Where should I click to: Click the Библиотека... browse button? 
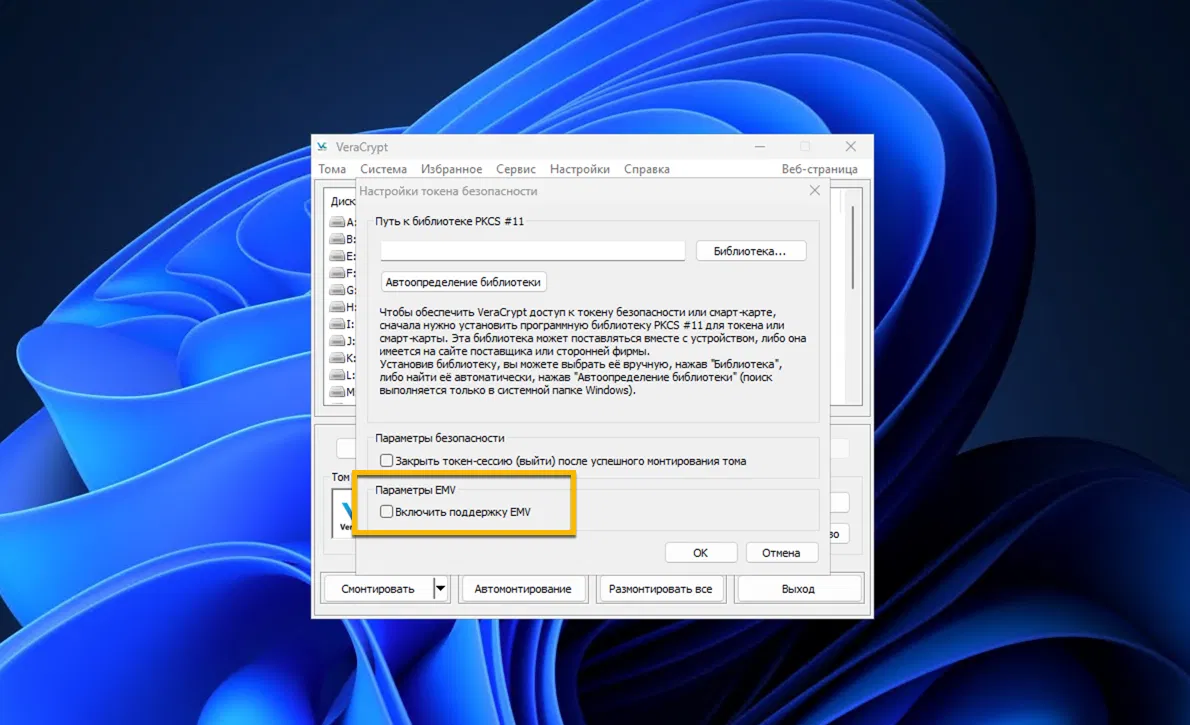(750, 251)
